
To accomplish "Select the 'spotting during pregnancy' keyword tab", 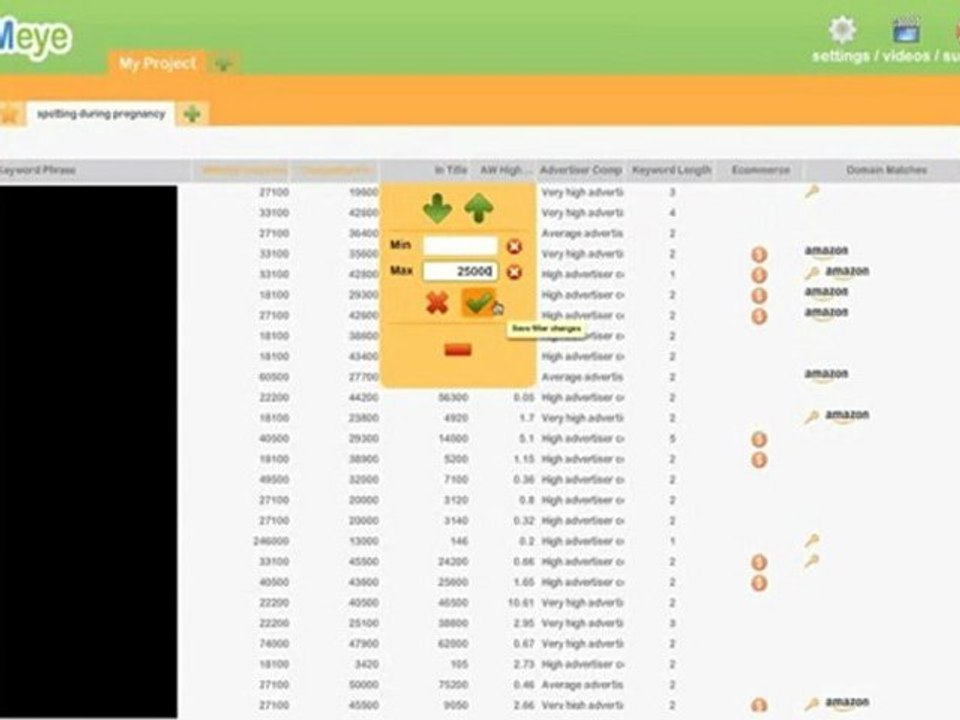I will [101, 114].
